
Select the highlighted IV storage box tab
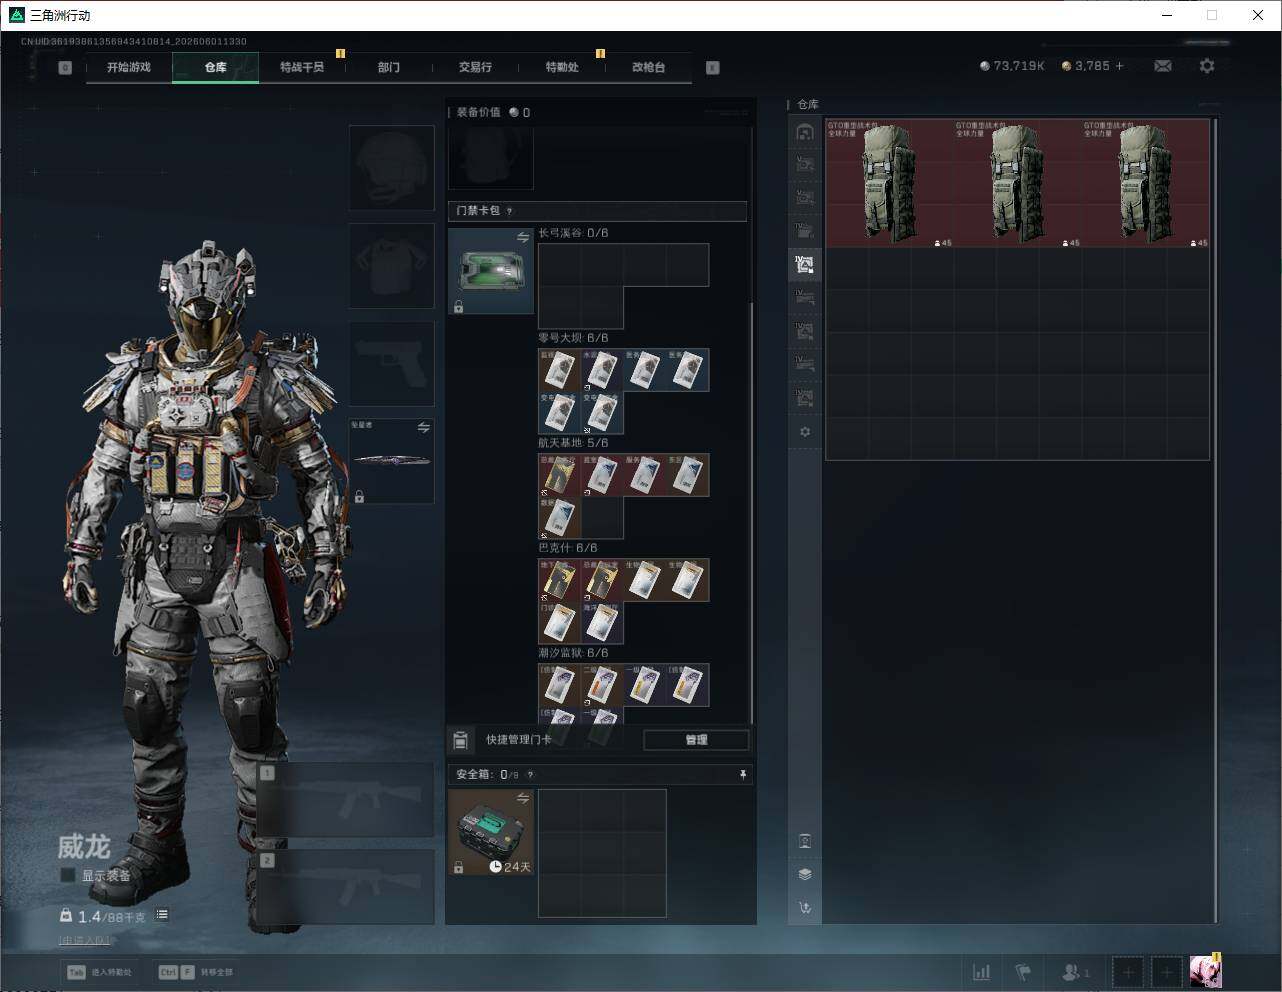pos(805,265)
